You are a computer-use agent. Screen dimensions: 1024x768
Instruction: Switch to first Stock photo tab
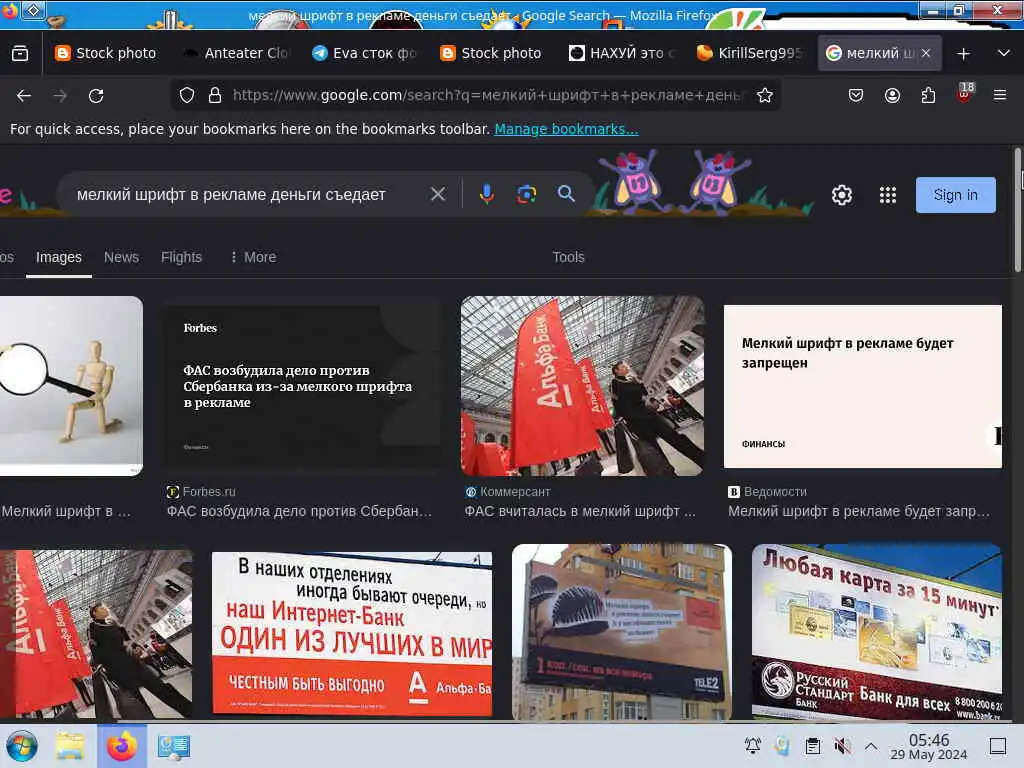106,54
